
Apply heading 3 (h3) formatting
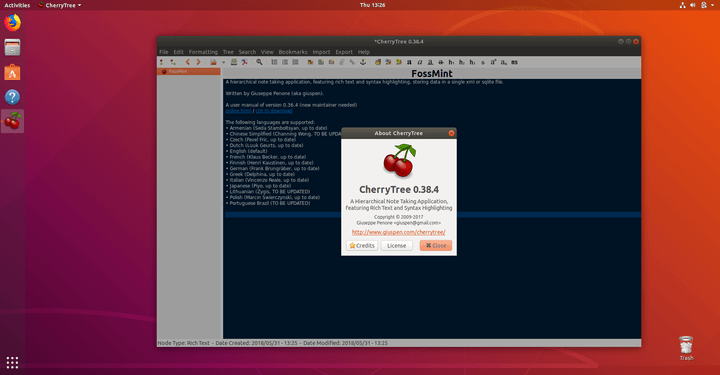point(472,62)
